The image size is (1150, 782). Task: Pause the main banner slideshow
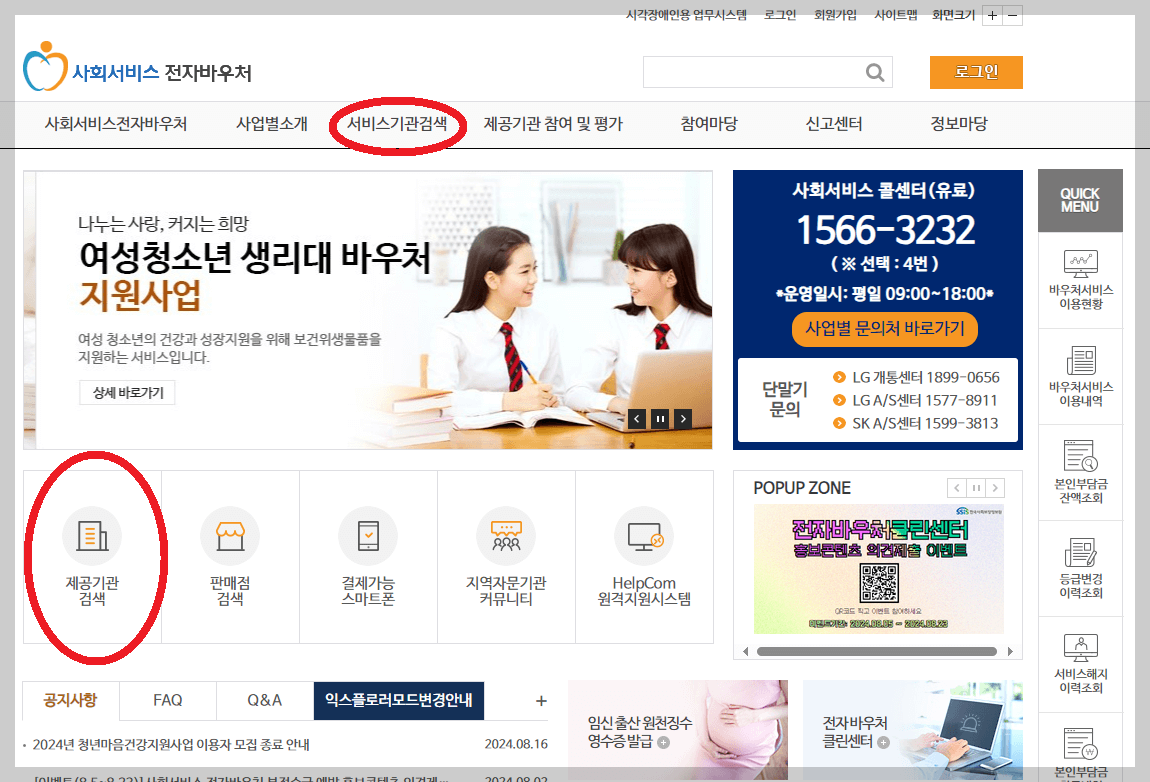tap(661, 418)
